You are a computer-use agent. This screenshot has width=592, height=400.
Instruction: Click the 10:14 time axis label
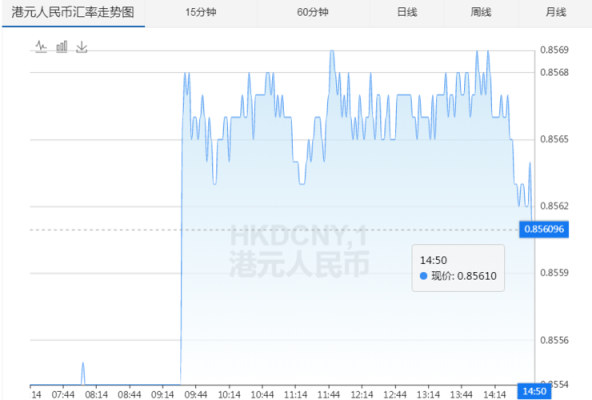229,395
